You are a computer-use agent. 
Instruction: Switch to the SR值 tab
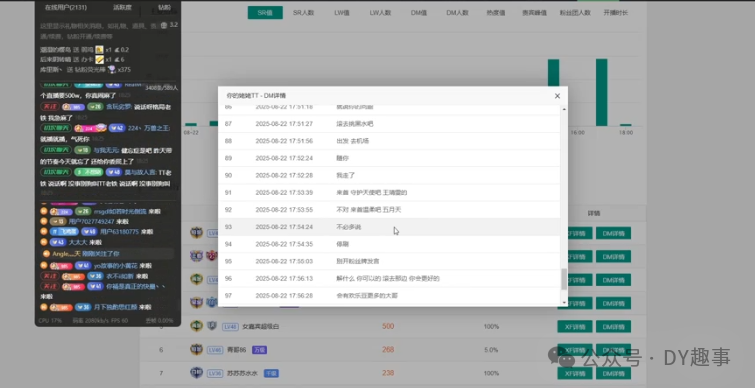265,13
